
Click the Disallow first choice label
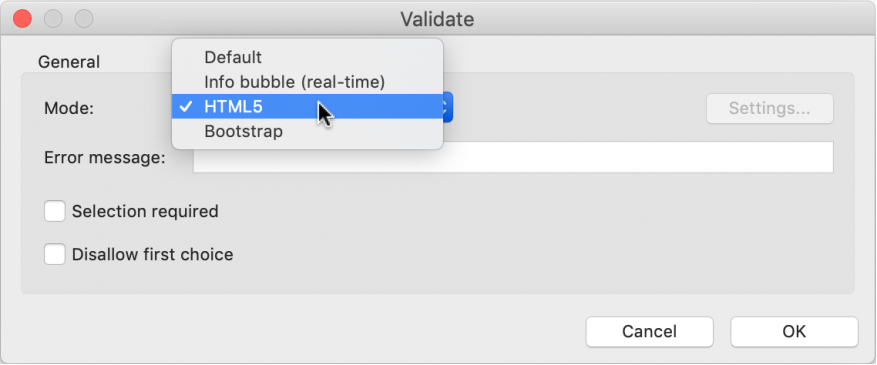(x=153, y=254)
